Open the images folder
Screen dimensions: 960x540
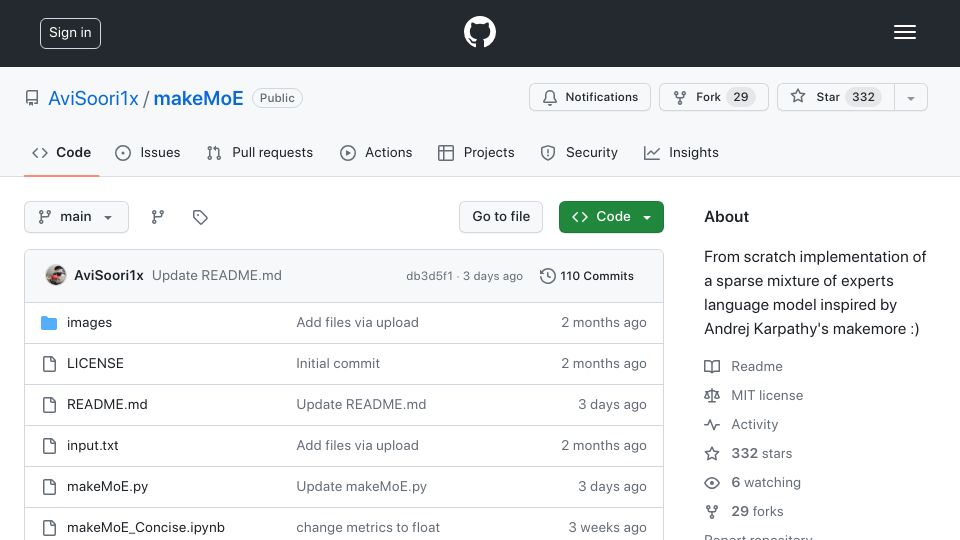(89, 323)
